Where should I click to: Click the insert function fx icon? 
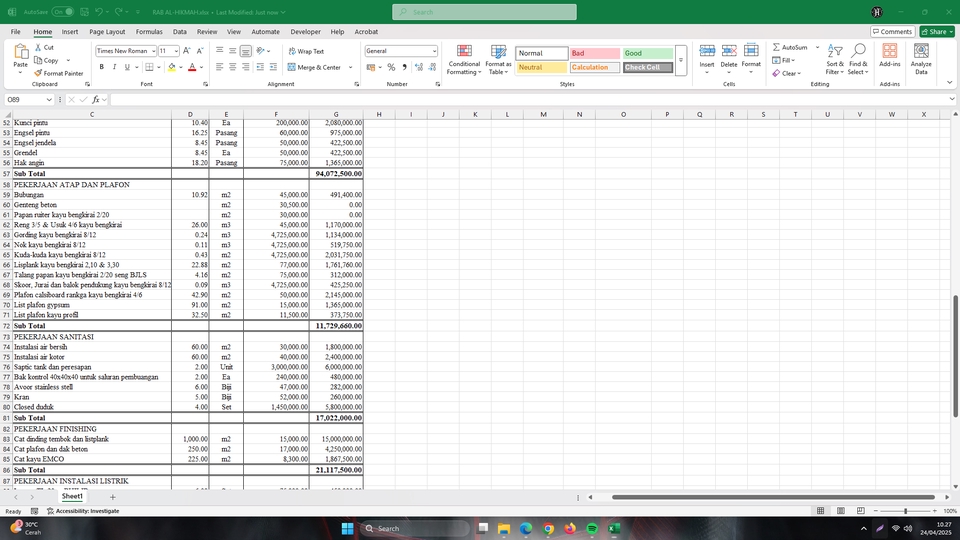point(96,99)
